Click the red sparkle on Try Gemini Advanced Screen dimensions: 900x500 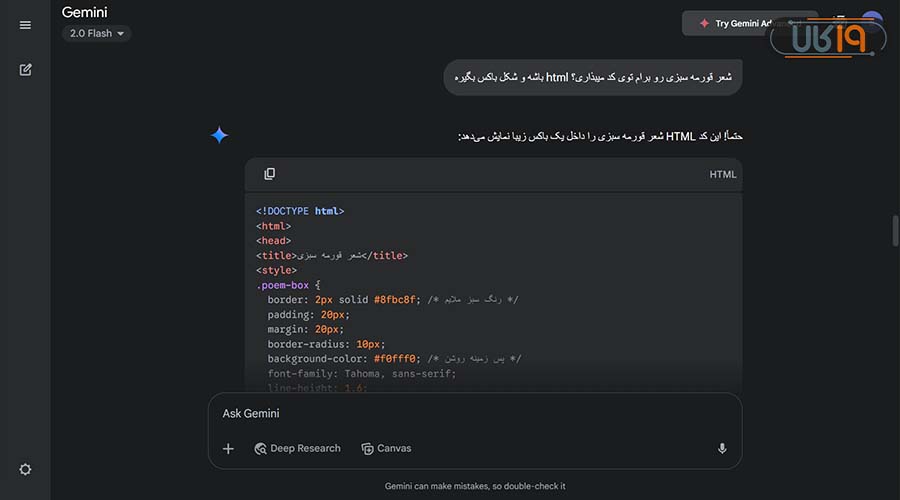coord(704,23)
